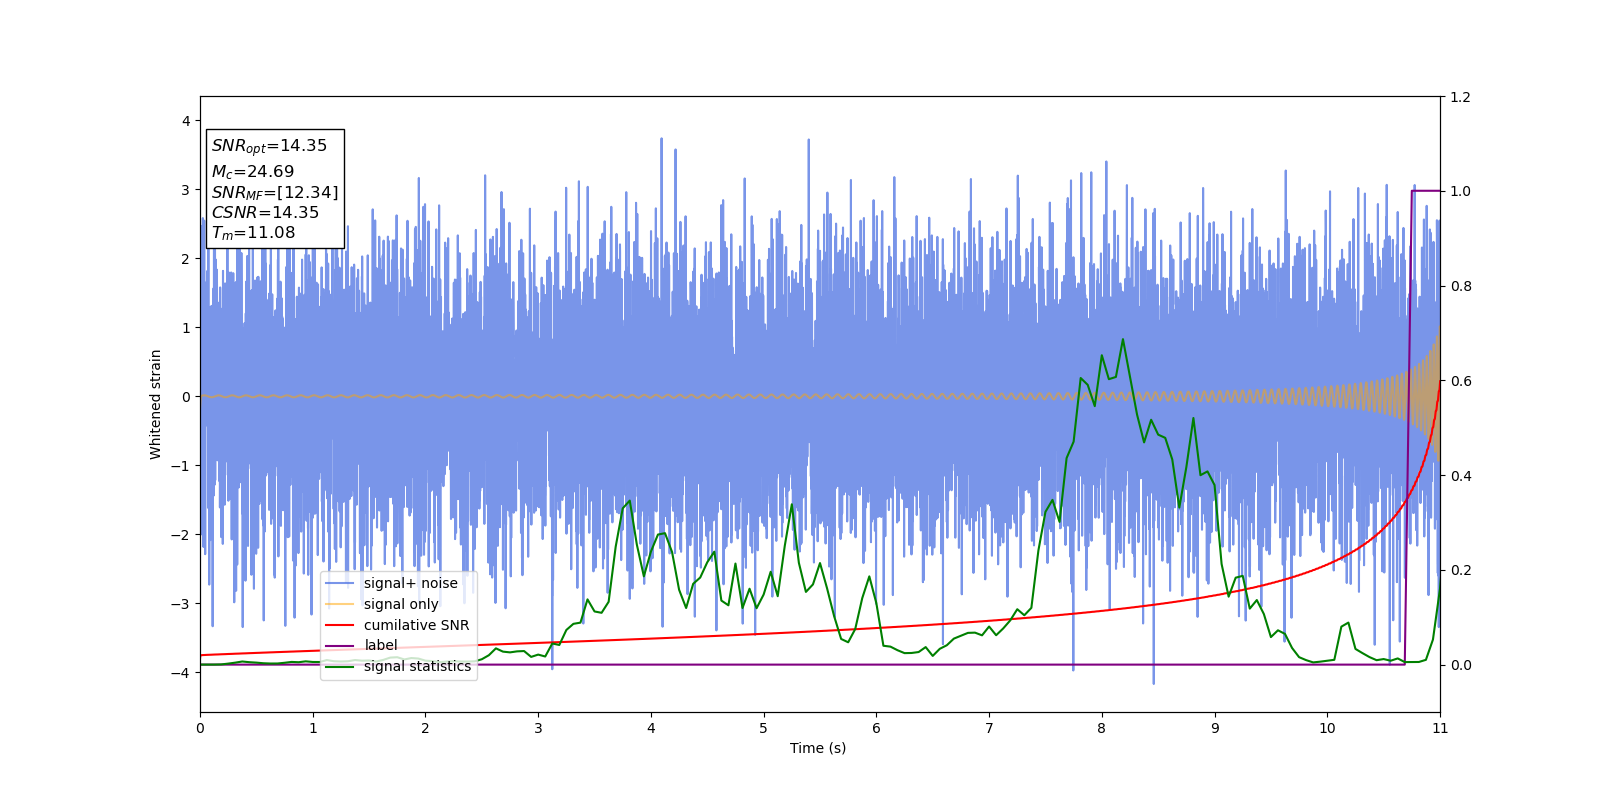Click the left y-axis tick label −2
The width and height of the screenshot is (1600, 800).
tap(180, 535)
